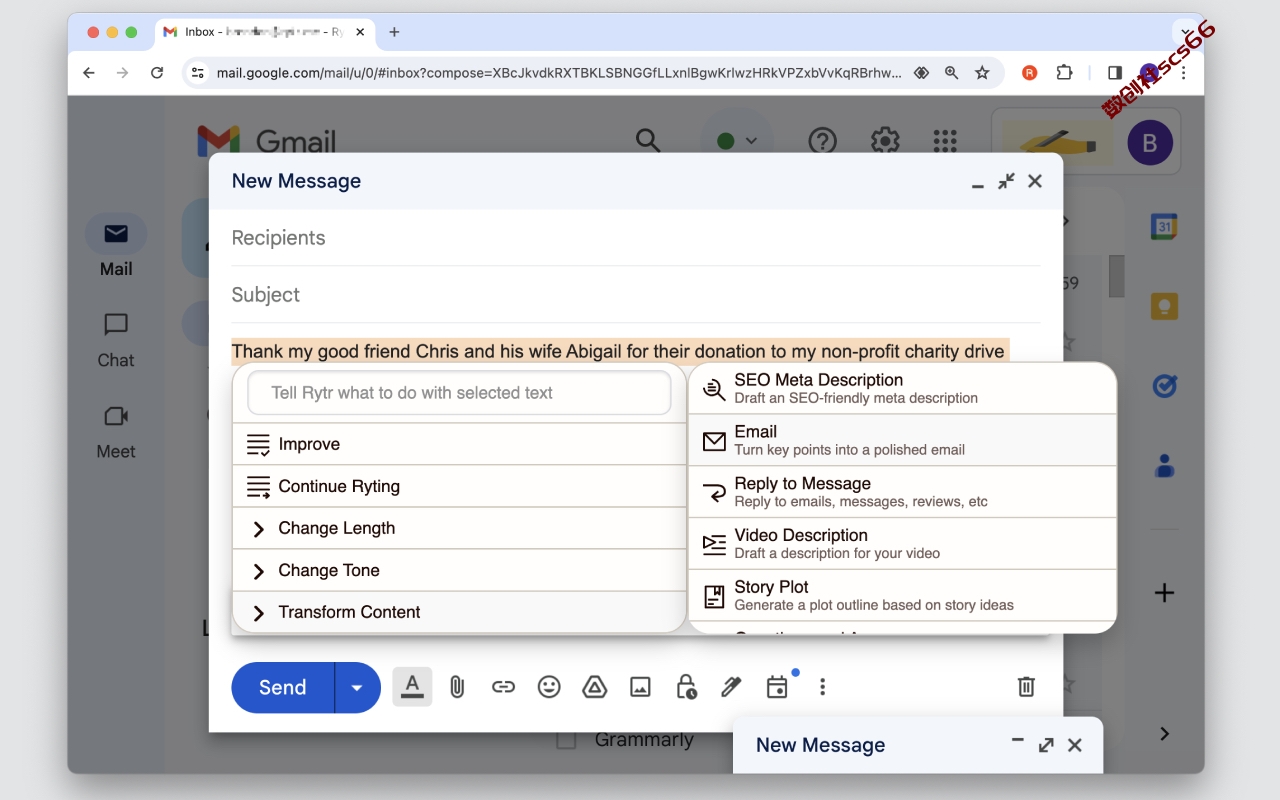
Task: Open the active status dropdown
Action: point(738,141)
